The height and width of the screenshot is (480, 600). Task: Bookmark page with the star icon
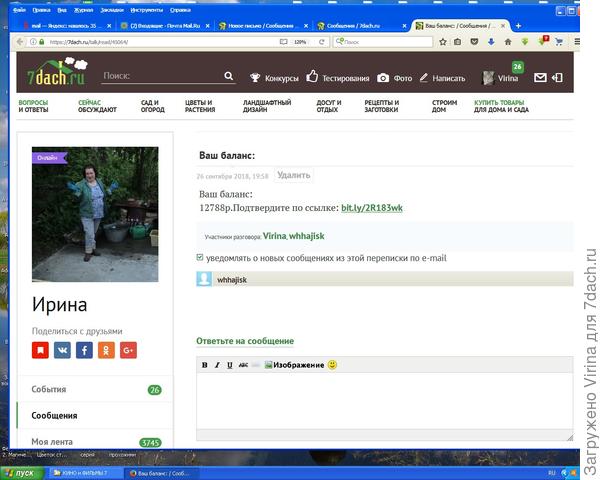pyautogui.click(x=443, y=42)
